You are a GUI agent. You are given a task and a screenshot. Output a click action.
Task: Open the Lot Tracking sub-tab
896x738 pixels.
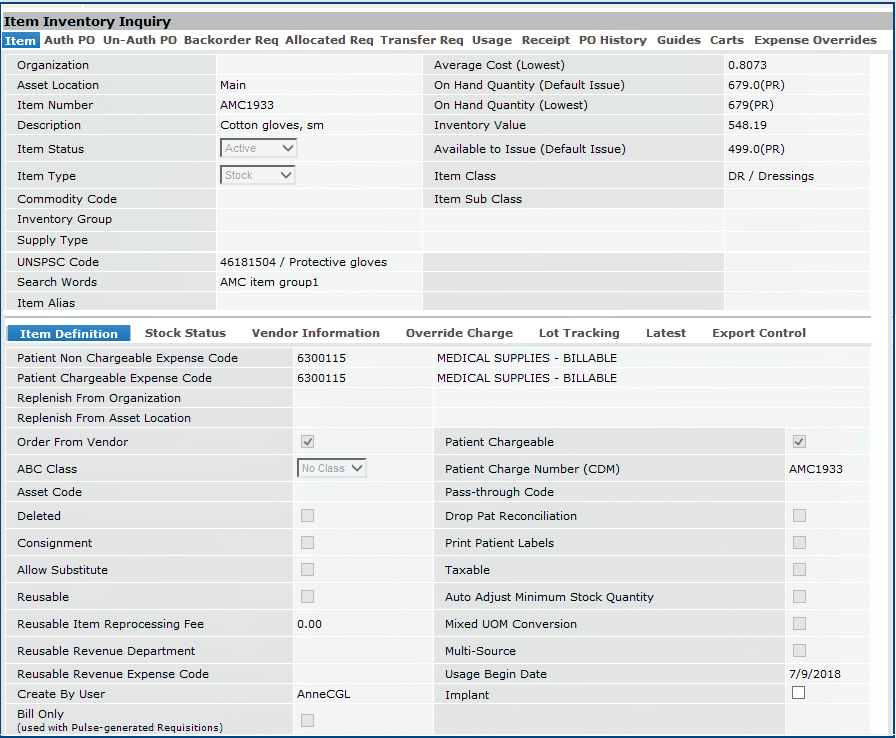click(579, 333)
